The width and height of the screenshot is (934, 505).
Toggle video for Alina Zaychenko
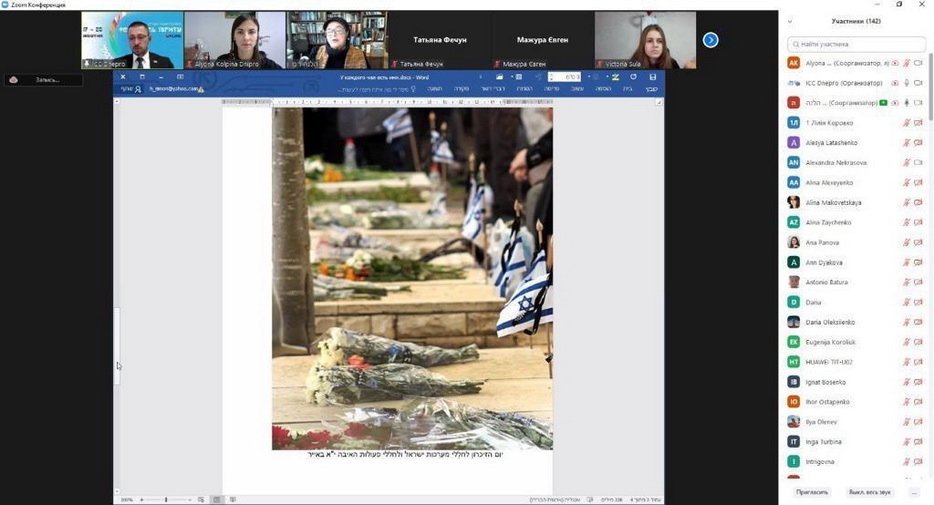[918, 222]
